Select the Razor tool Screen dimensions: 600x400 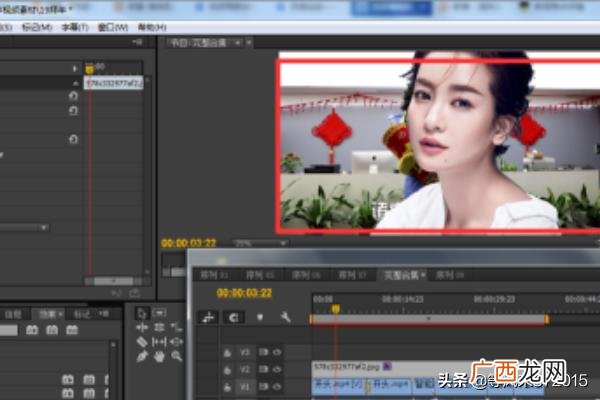coord(142,341)
